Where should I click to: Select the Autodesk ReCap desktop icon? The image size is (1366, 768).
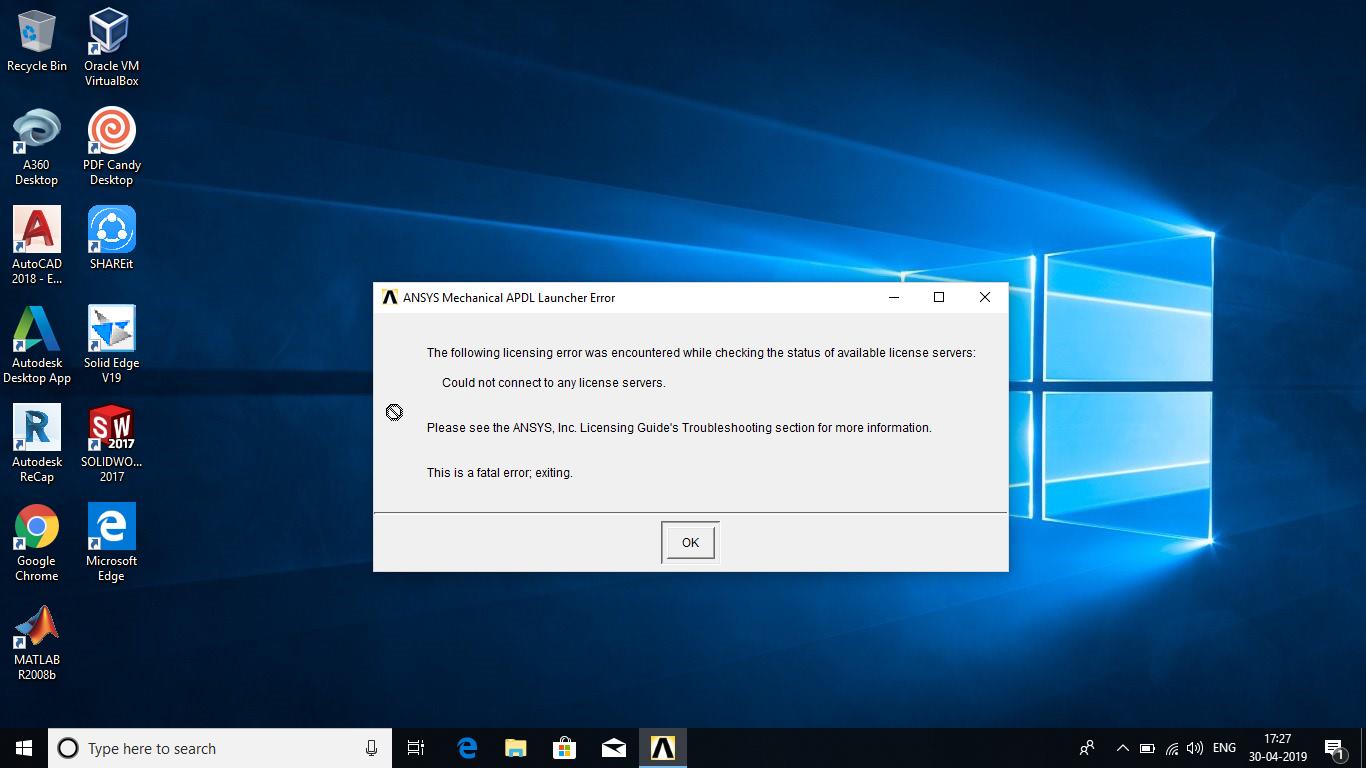tap(37, 444)
